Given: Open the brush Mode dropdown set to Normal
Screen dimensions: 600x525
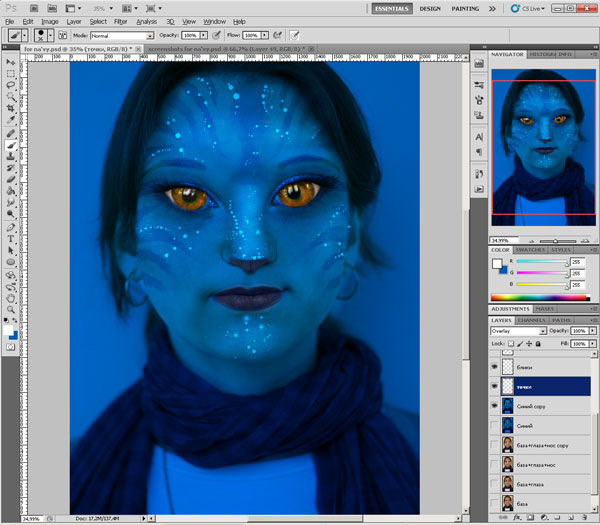Looking at the screenshot, I should pos(121,35).
